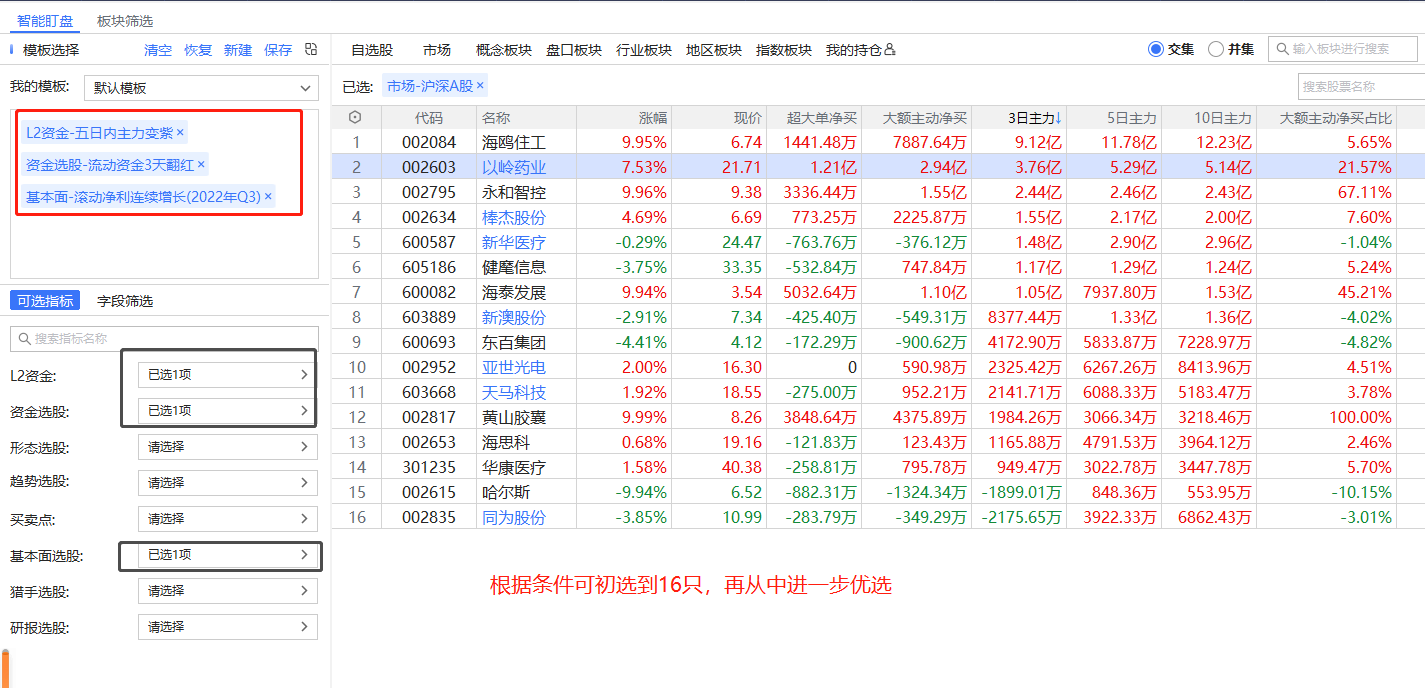
Task: Select the 概念板块 category
Action: coord(504,50)
